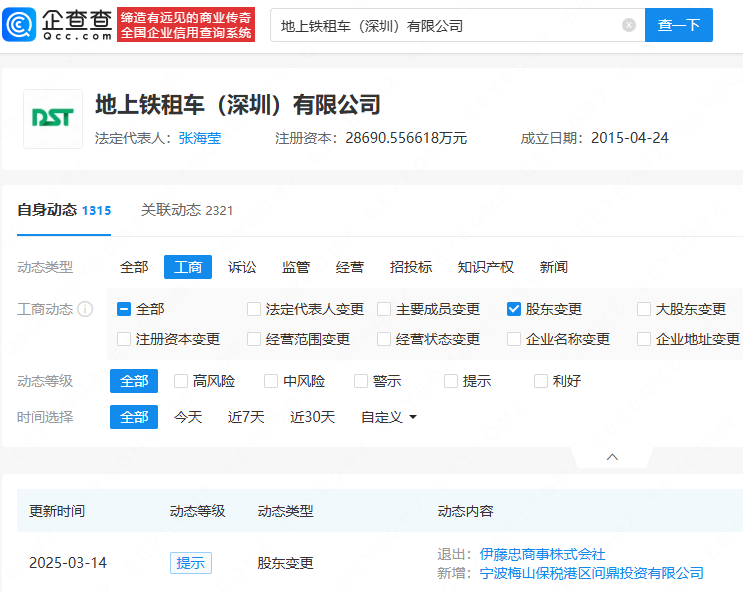
Task: Click the Qcc.com logo icon
Action: (22, 24)
